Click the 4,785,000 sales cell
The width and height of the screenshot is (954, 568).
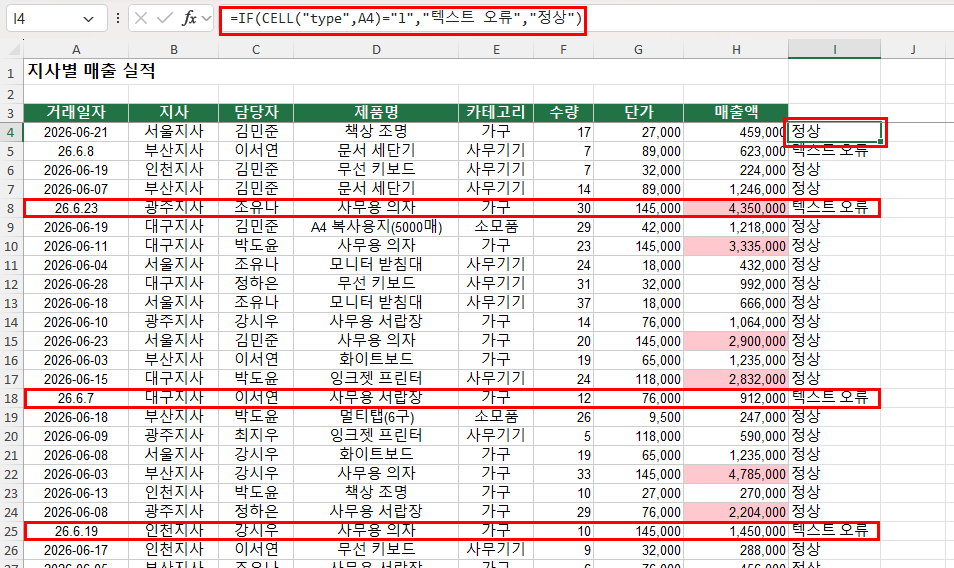pyautogui.click(x=736, y=474)
